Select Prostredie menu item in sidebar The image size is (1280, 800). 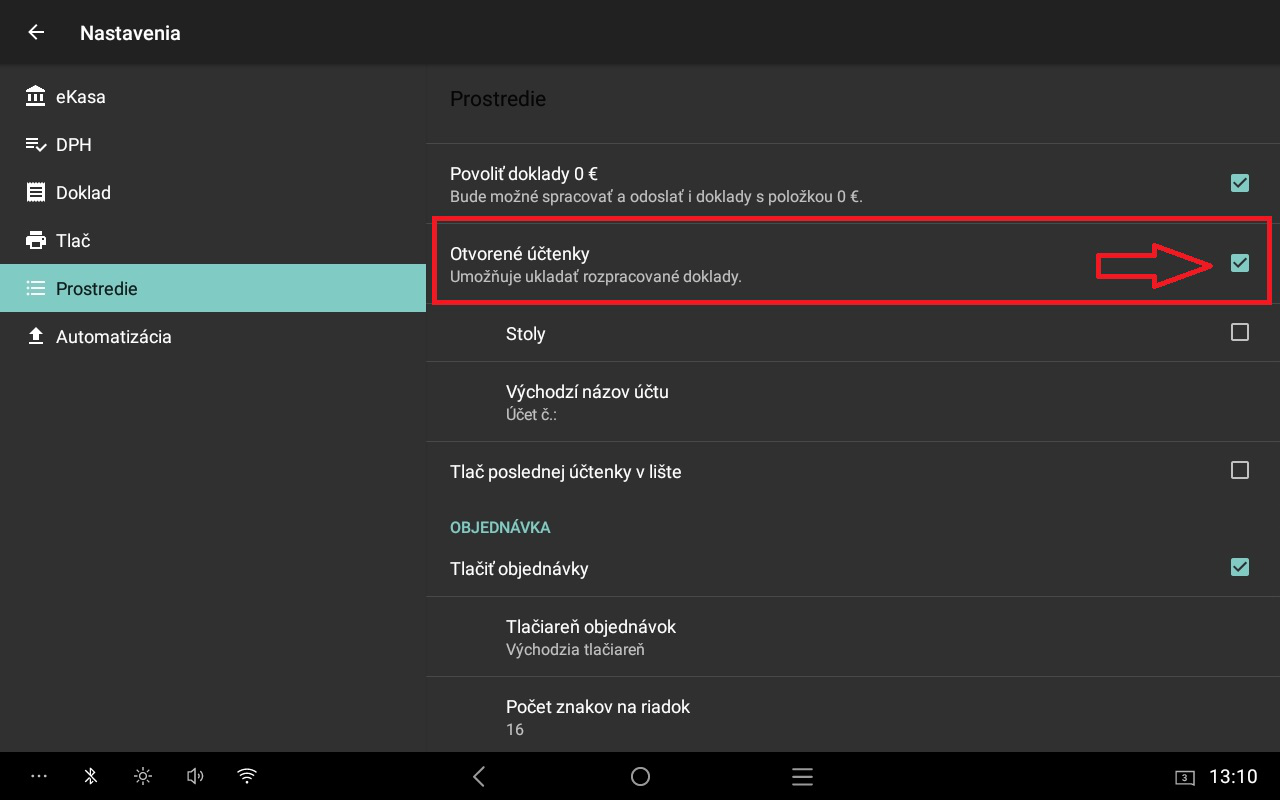(x=213, y=288)
